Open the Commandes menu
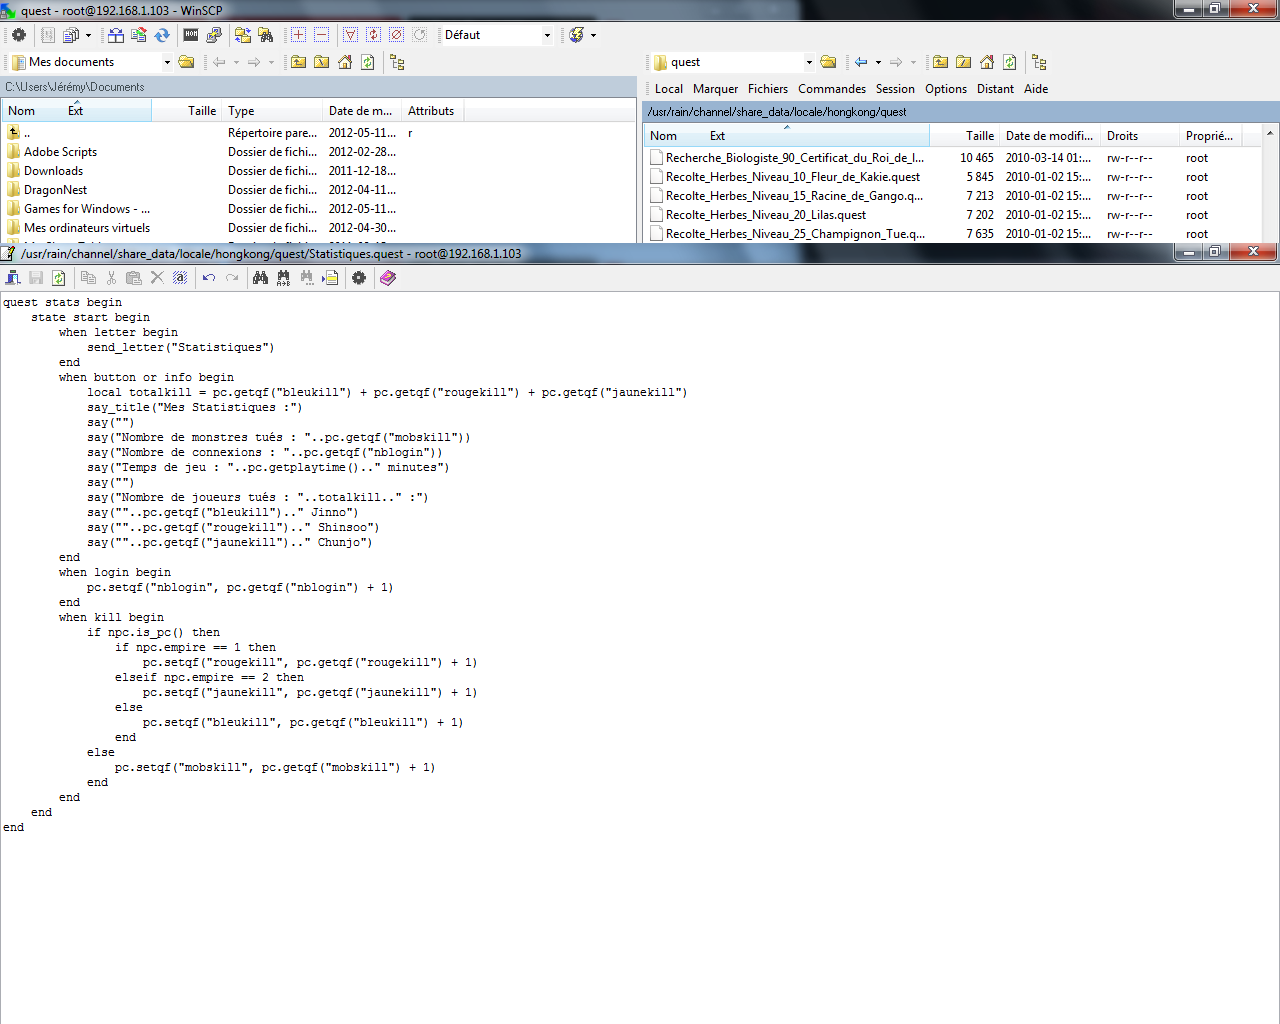The height and width of the screenshot is (1024, 1280). [832, 89]
